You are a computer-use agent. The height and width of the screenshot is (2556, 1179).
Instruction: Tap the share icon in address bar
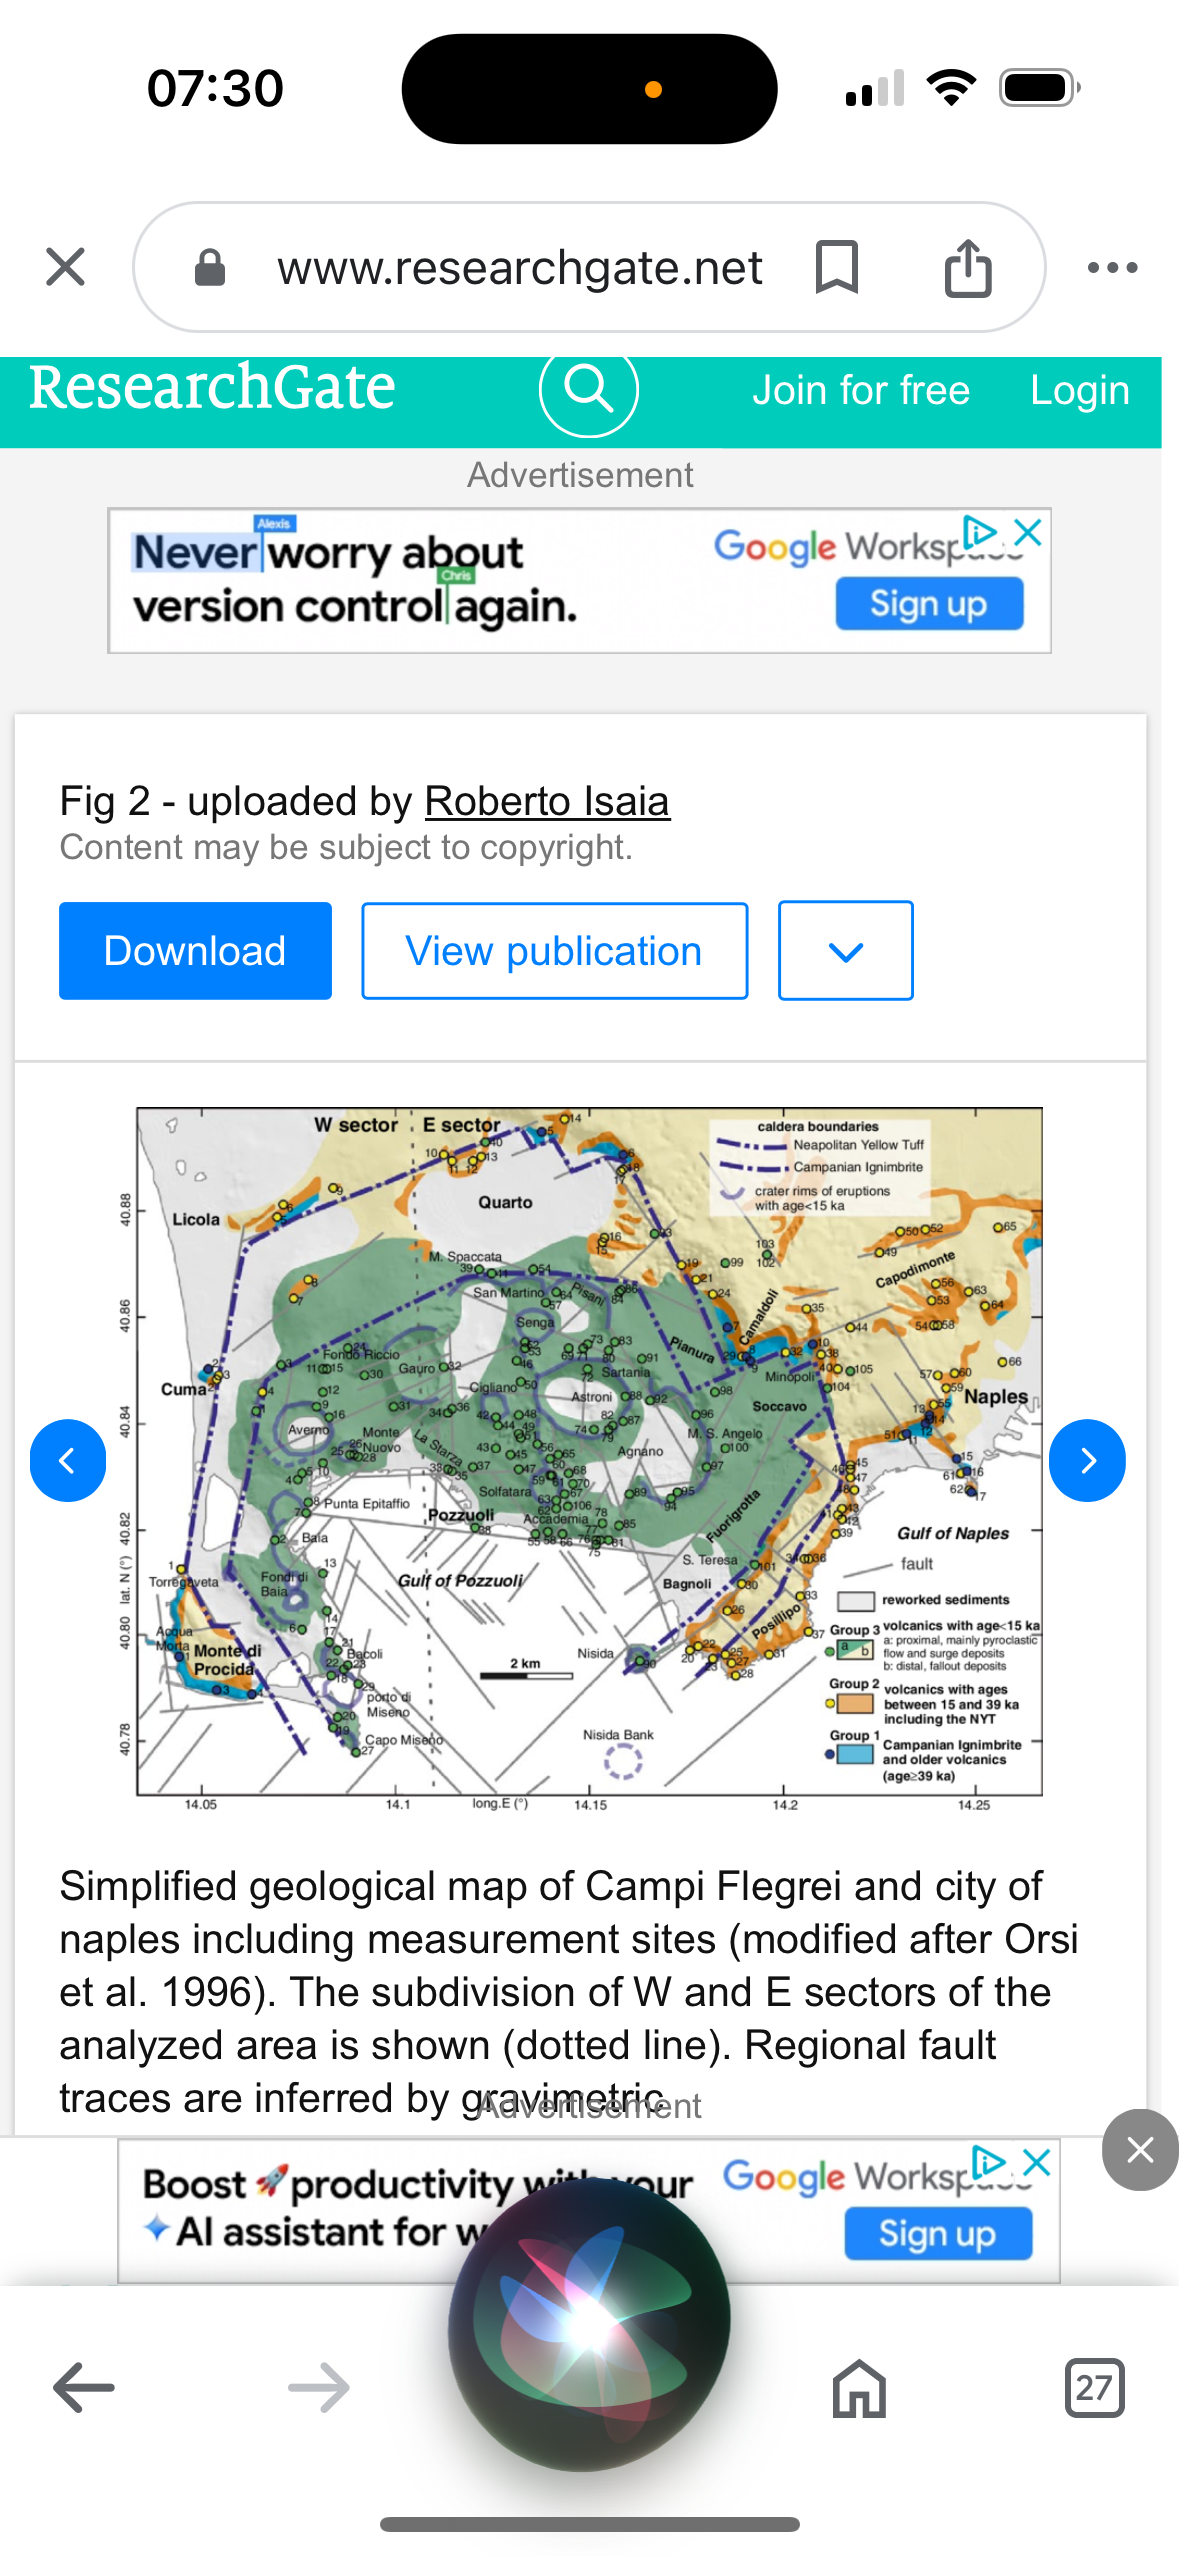click(967, 267)
